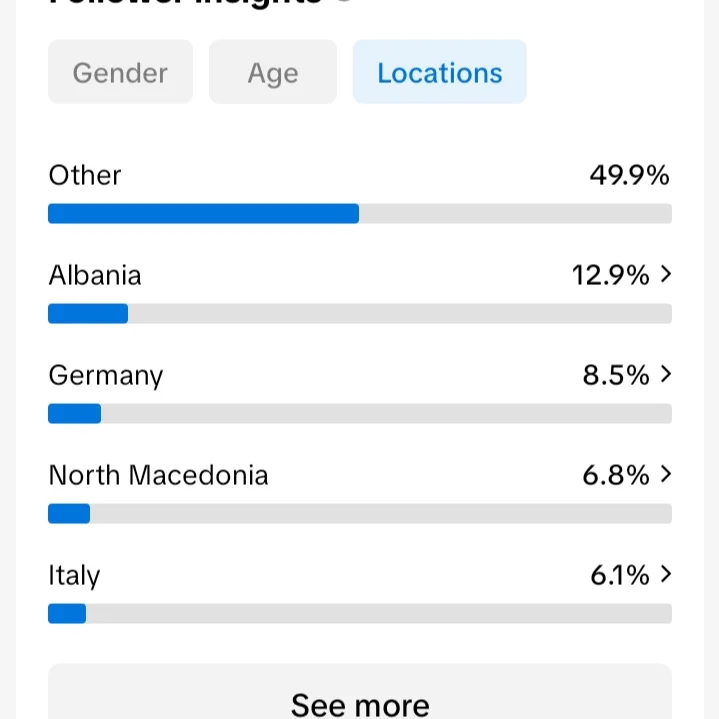Select the Locations tab
The image size is (719, 719).
click(x=439, y=73)
